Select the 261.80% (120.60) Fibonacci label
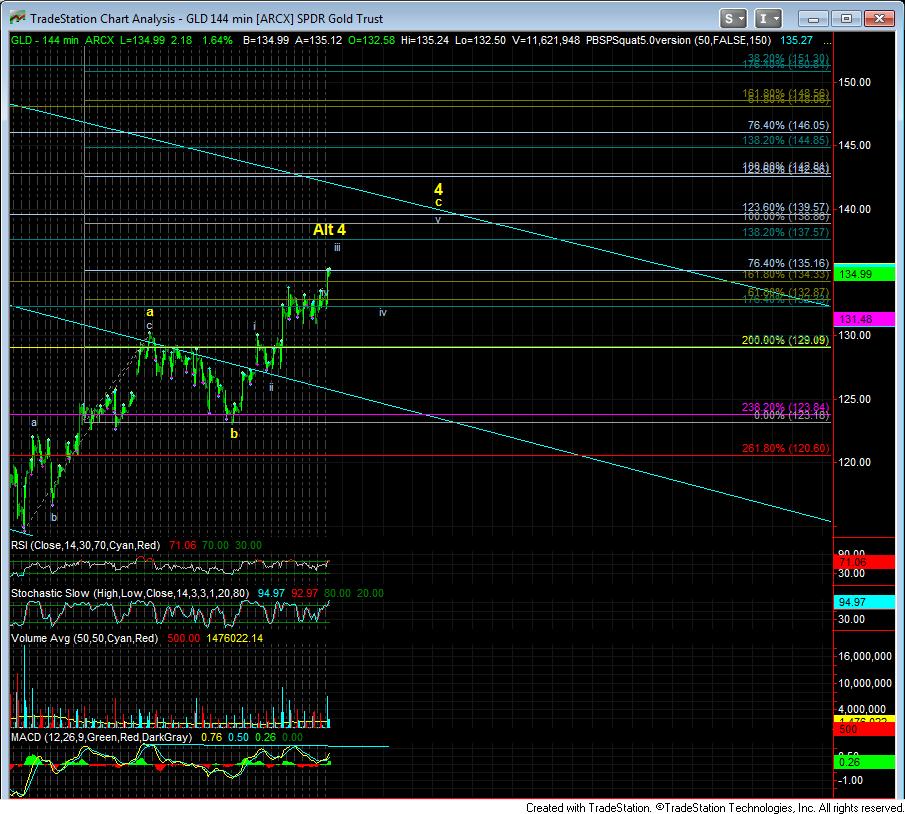The image size is (905, 814). point(785,449)
